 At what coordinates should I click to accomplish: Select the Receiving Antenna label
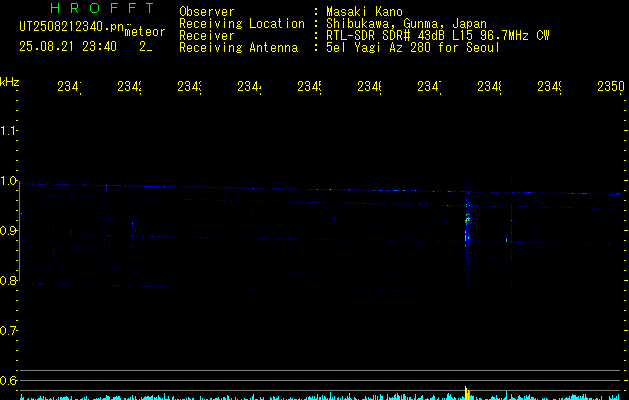pyautogui.click(x=239, y=48)
